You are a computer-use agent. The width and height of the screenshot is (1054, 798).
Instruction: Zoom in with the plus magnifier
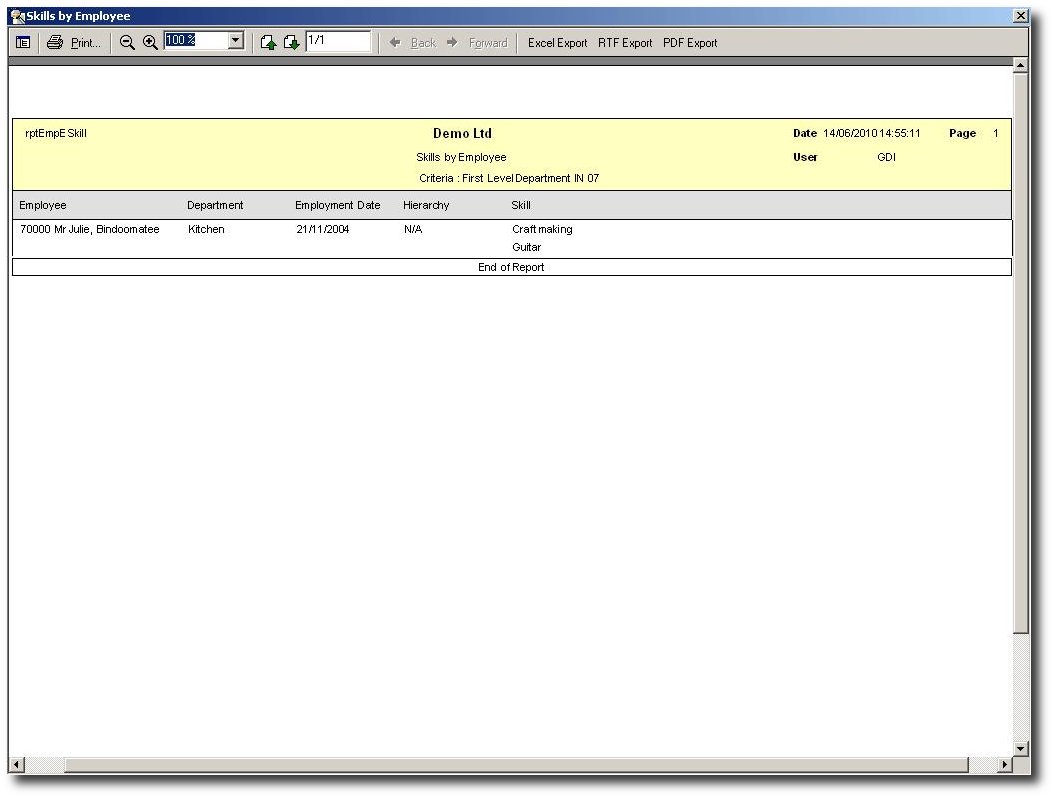[x=150, y=43]
